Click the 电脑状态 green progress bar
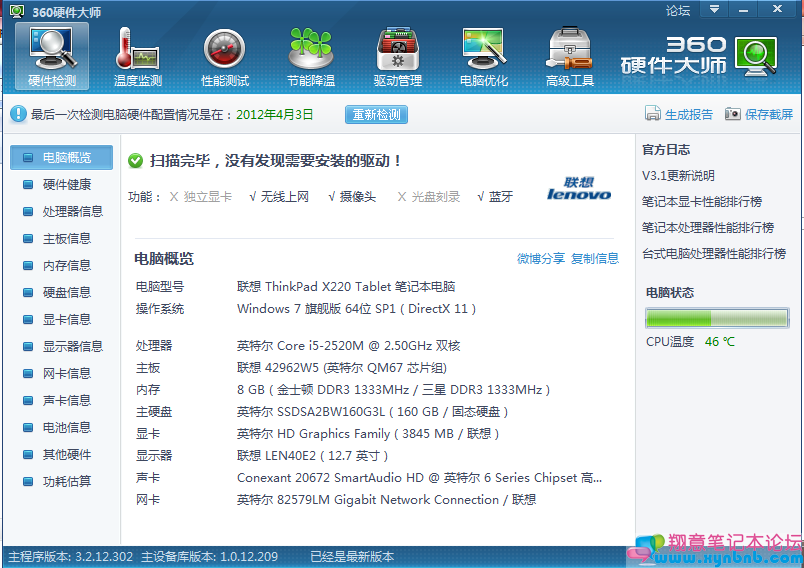The image size is (804, 568). pyautogui.click(x=717, y=318)
